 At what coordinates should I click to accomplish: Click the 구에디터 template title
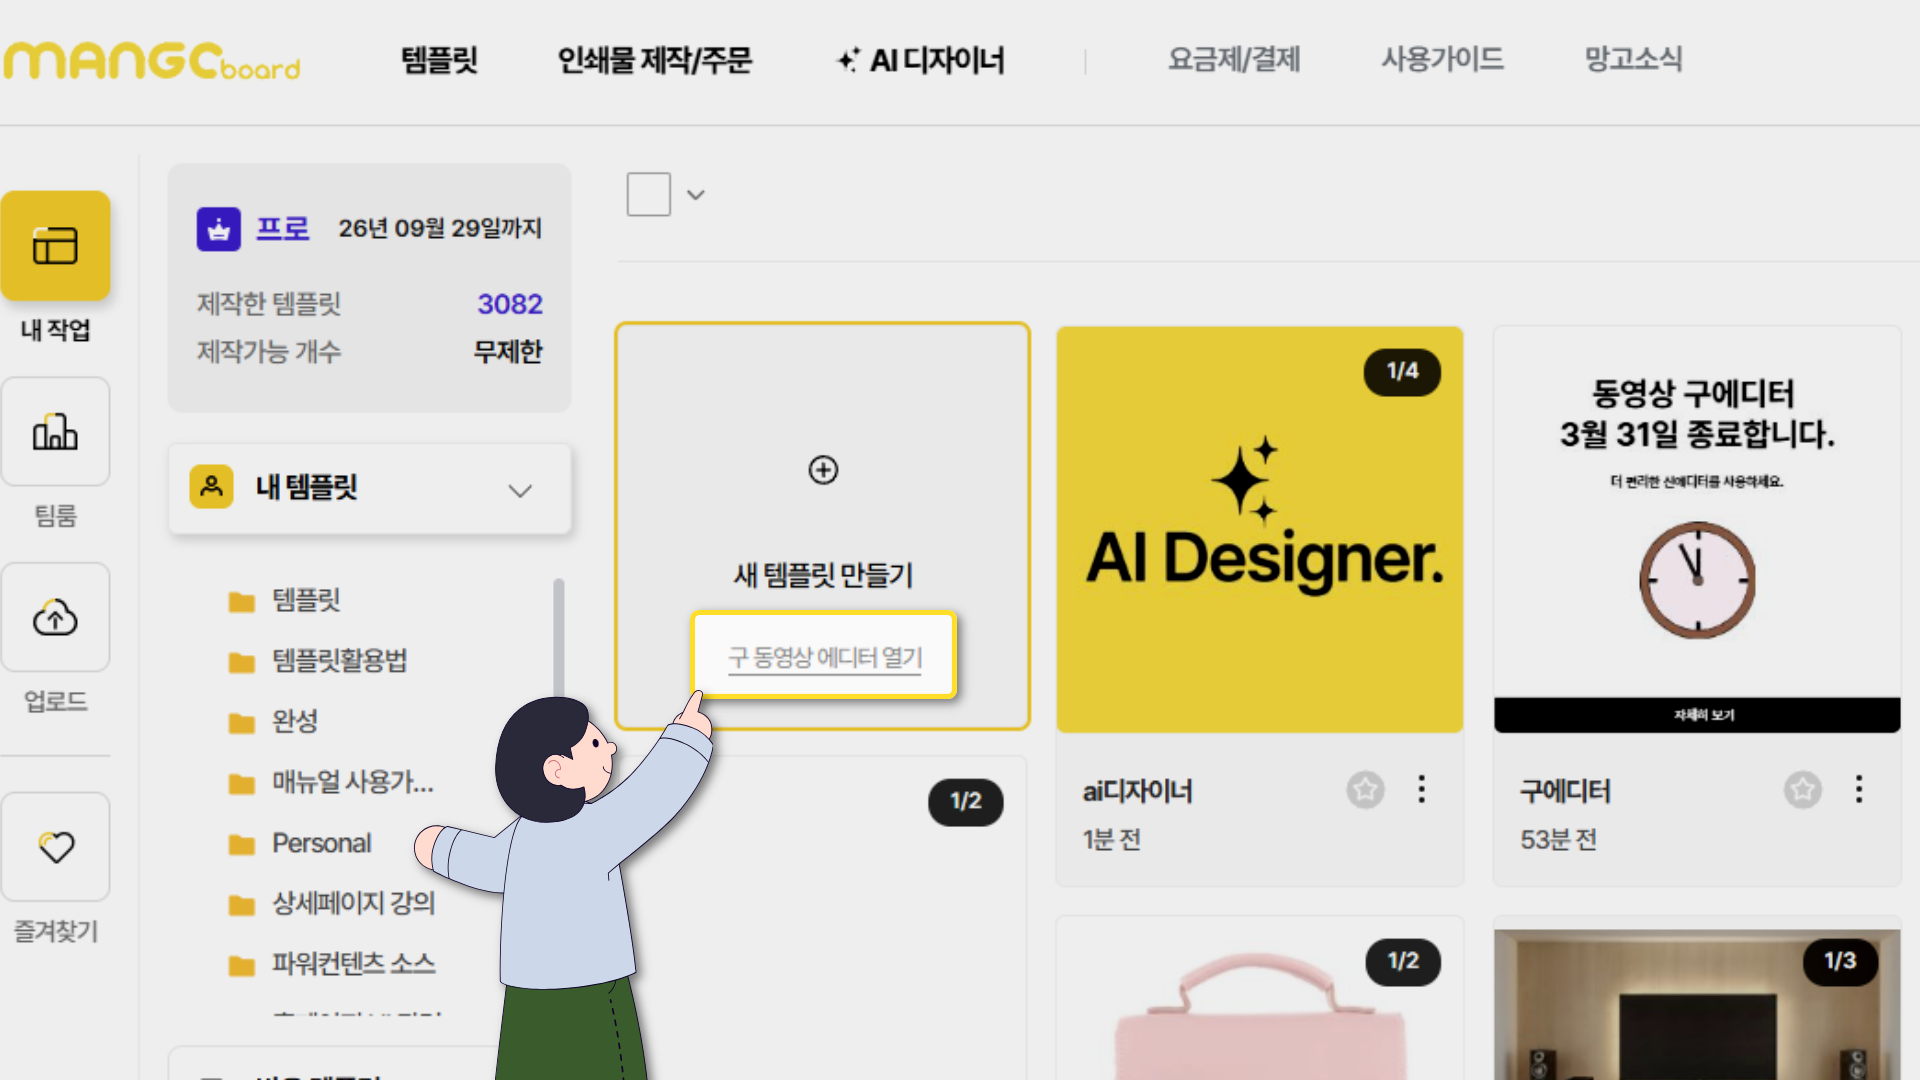[x=1565, y=791]
